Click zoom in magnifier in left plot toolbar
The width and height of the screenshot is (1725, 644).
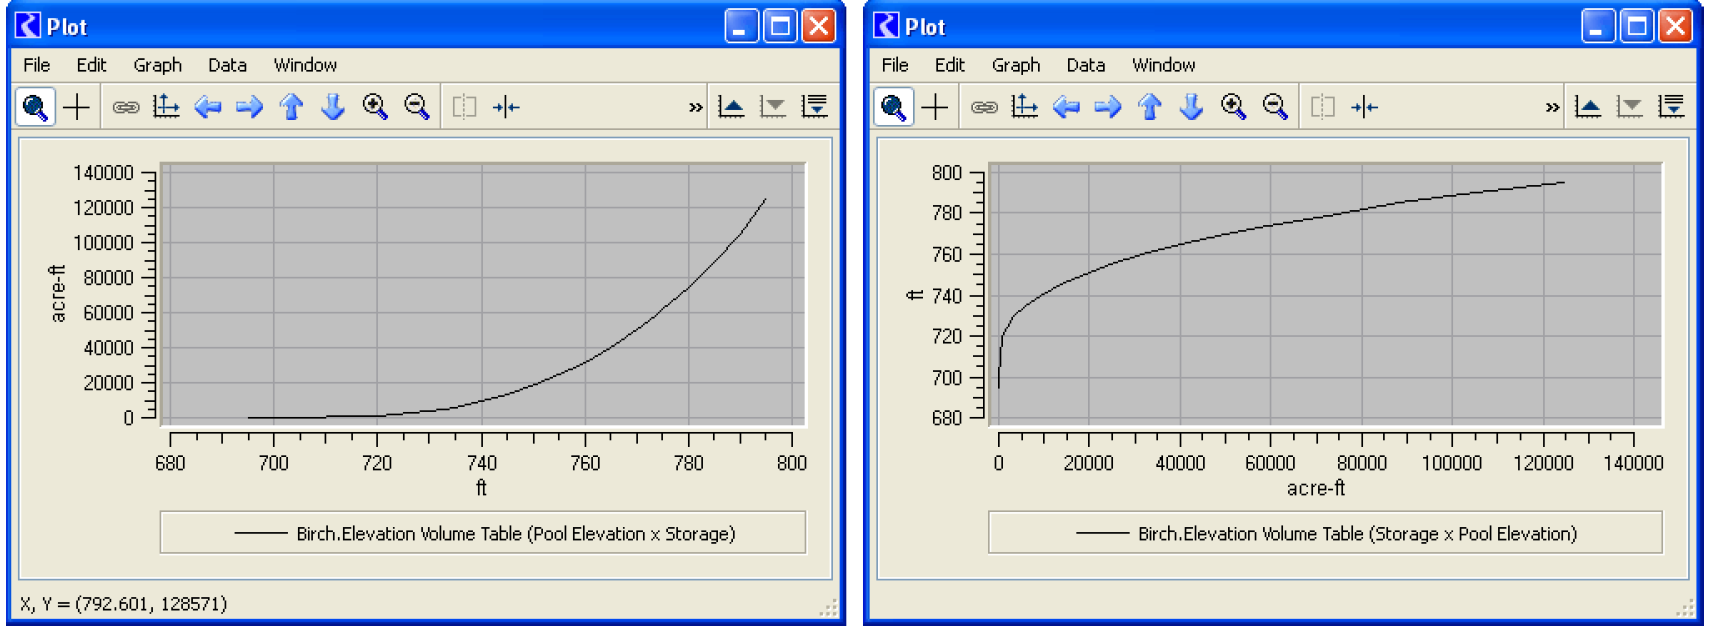click(375, 107)
